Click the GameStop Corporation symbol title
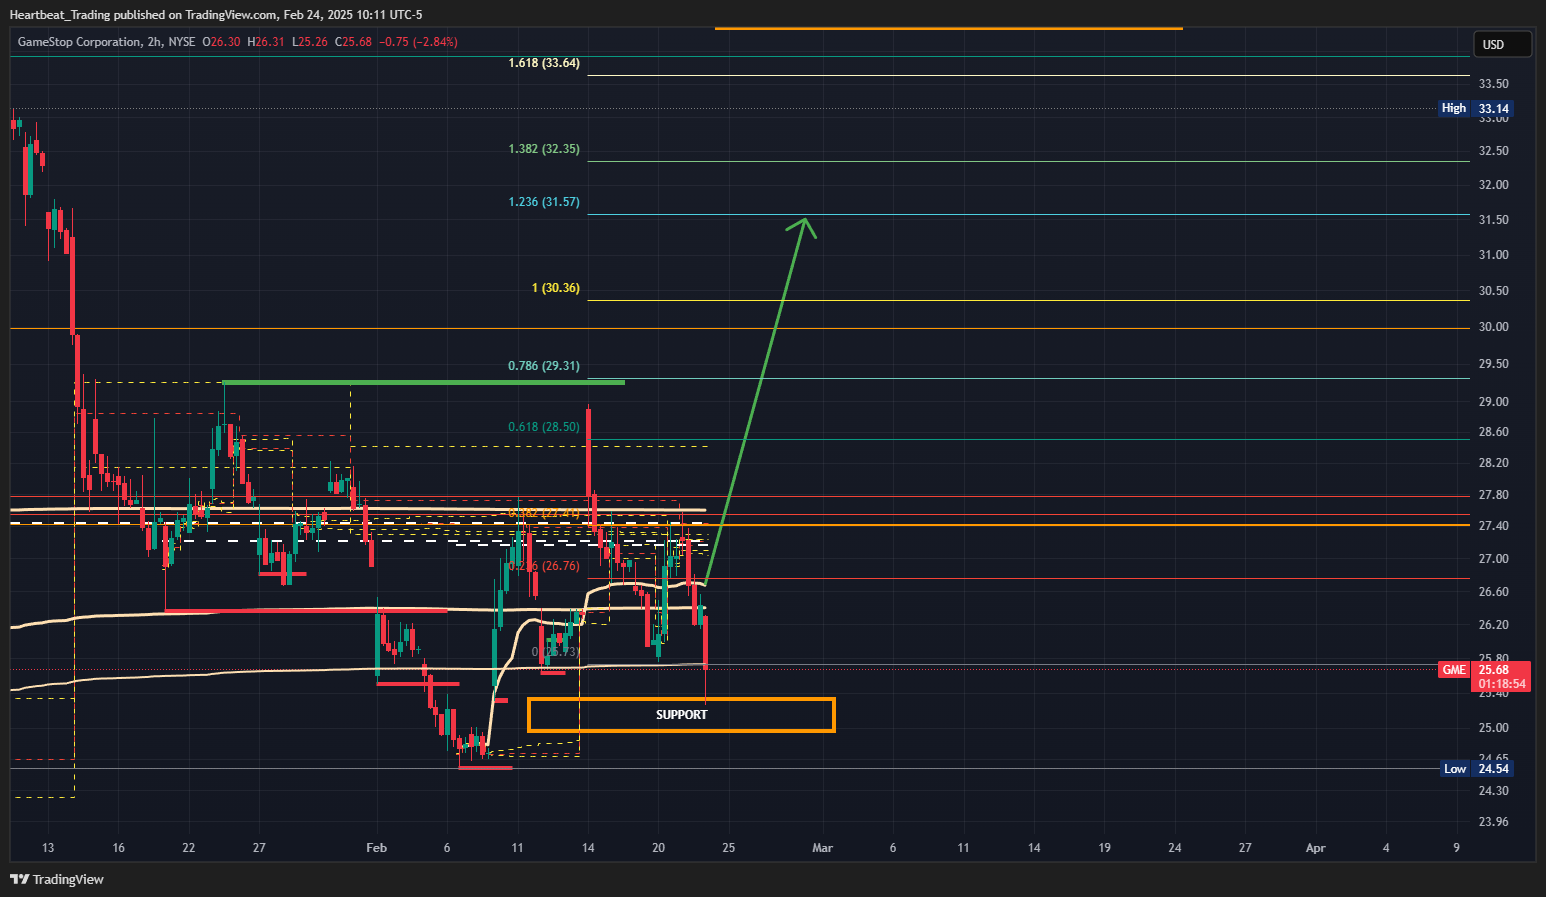Screen dimensions: 1546x897 point(79,42)
